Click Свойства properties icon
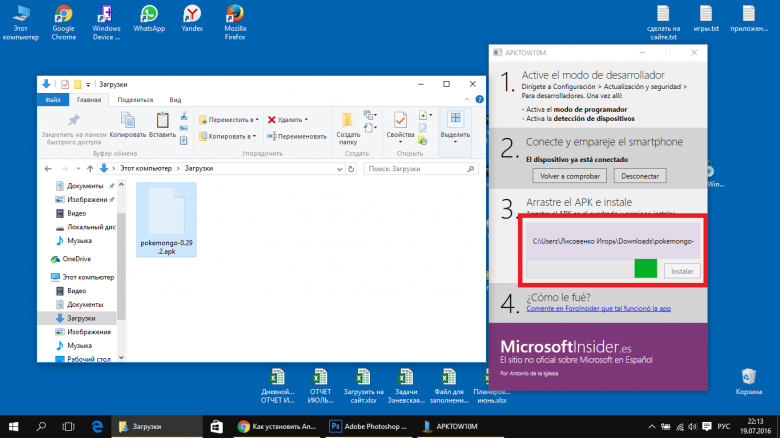 [400, 125]
